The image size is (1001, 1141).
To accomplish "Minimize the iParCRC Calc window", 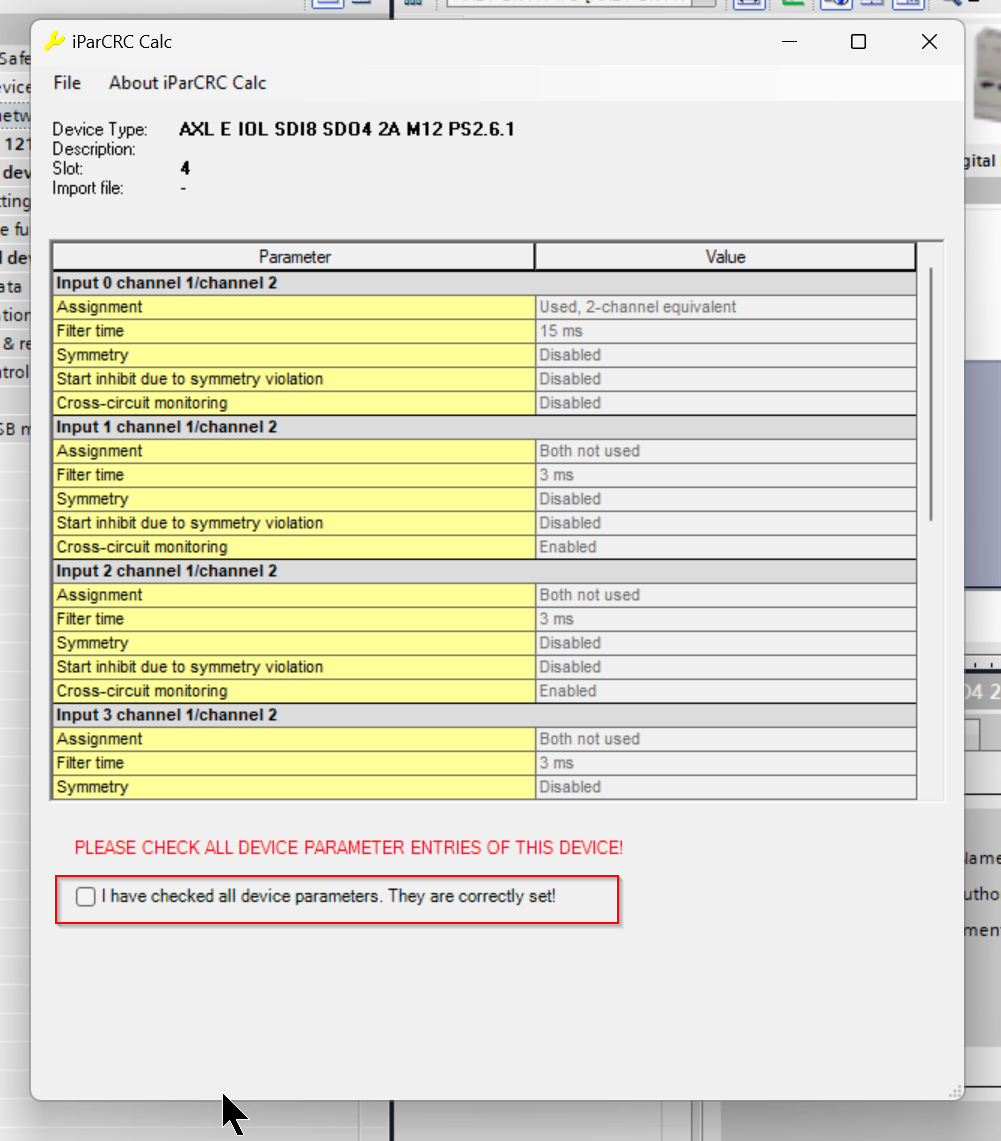I will tap(789, 41).
